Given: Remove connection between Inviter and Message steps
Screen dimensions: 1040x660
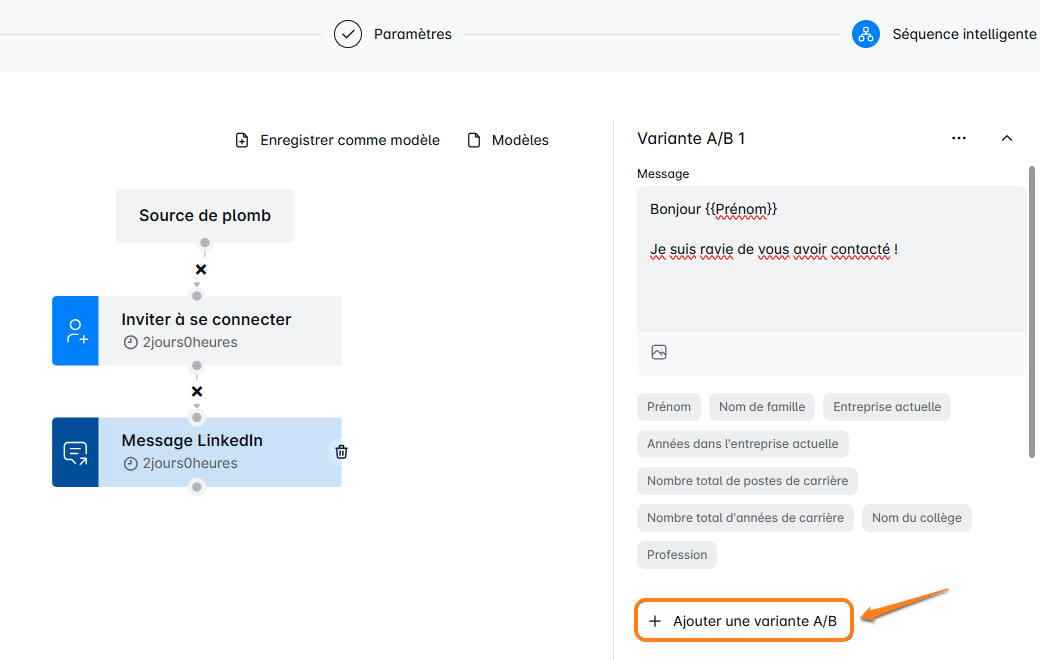Looking at the screenshot, I should 197,391.
